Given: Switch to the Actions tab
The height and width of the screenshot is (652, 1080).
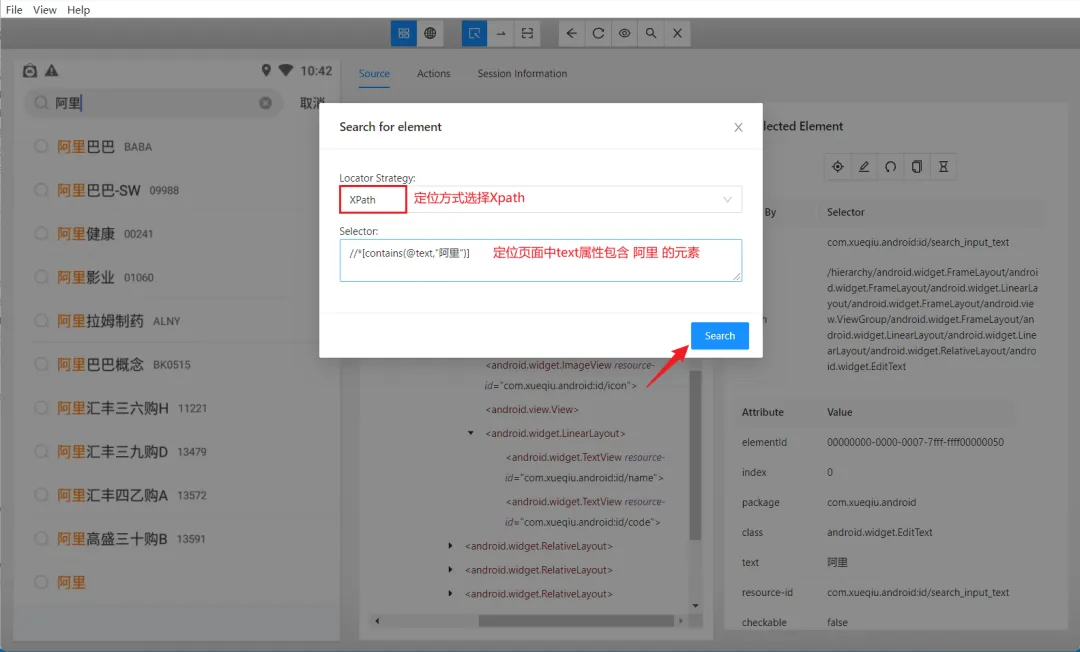Looking at the screenshot, I should click(433, 74).
